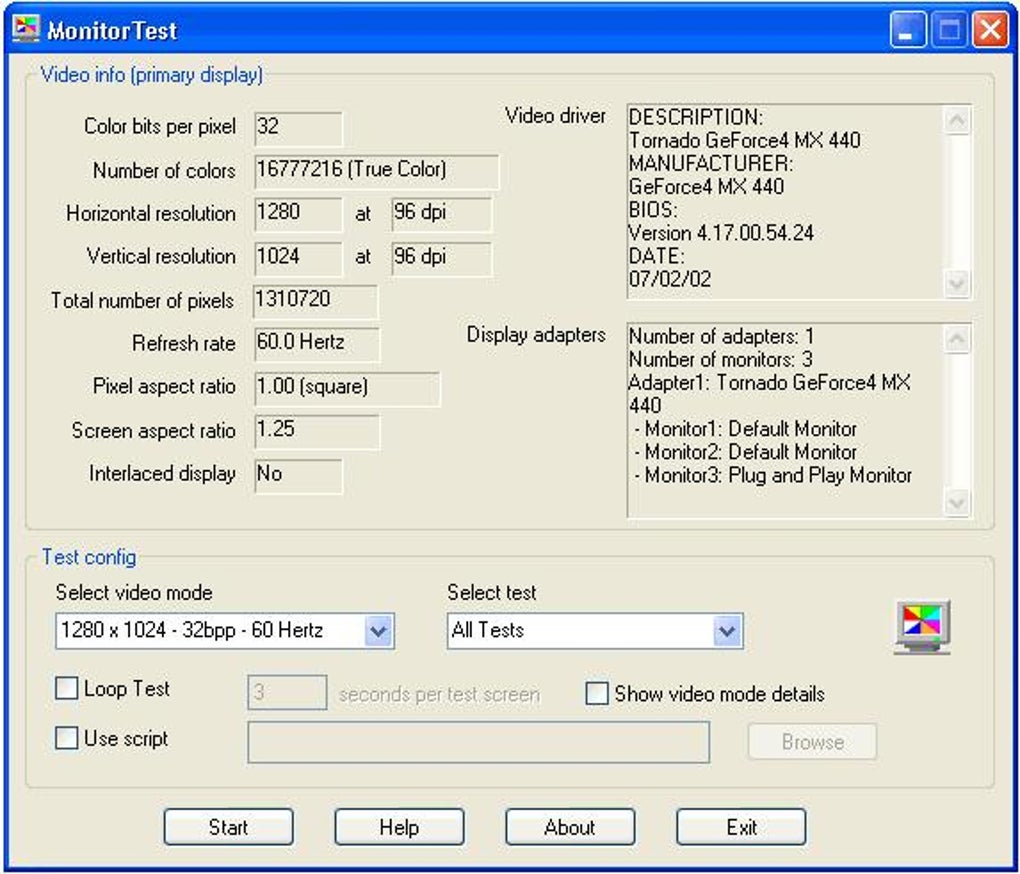Viewport: 1020px width, 874px height.
Task: Click the Help button
Action: 399,827
